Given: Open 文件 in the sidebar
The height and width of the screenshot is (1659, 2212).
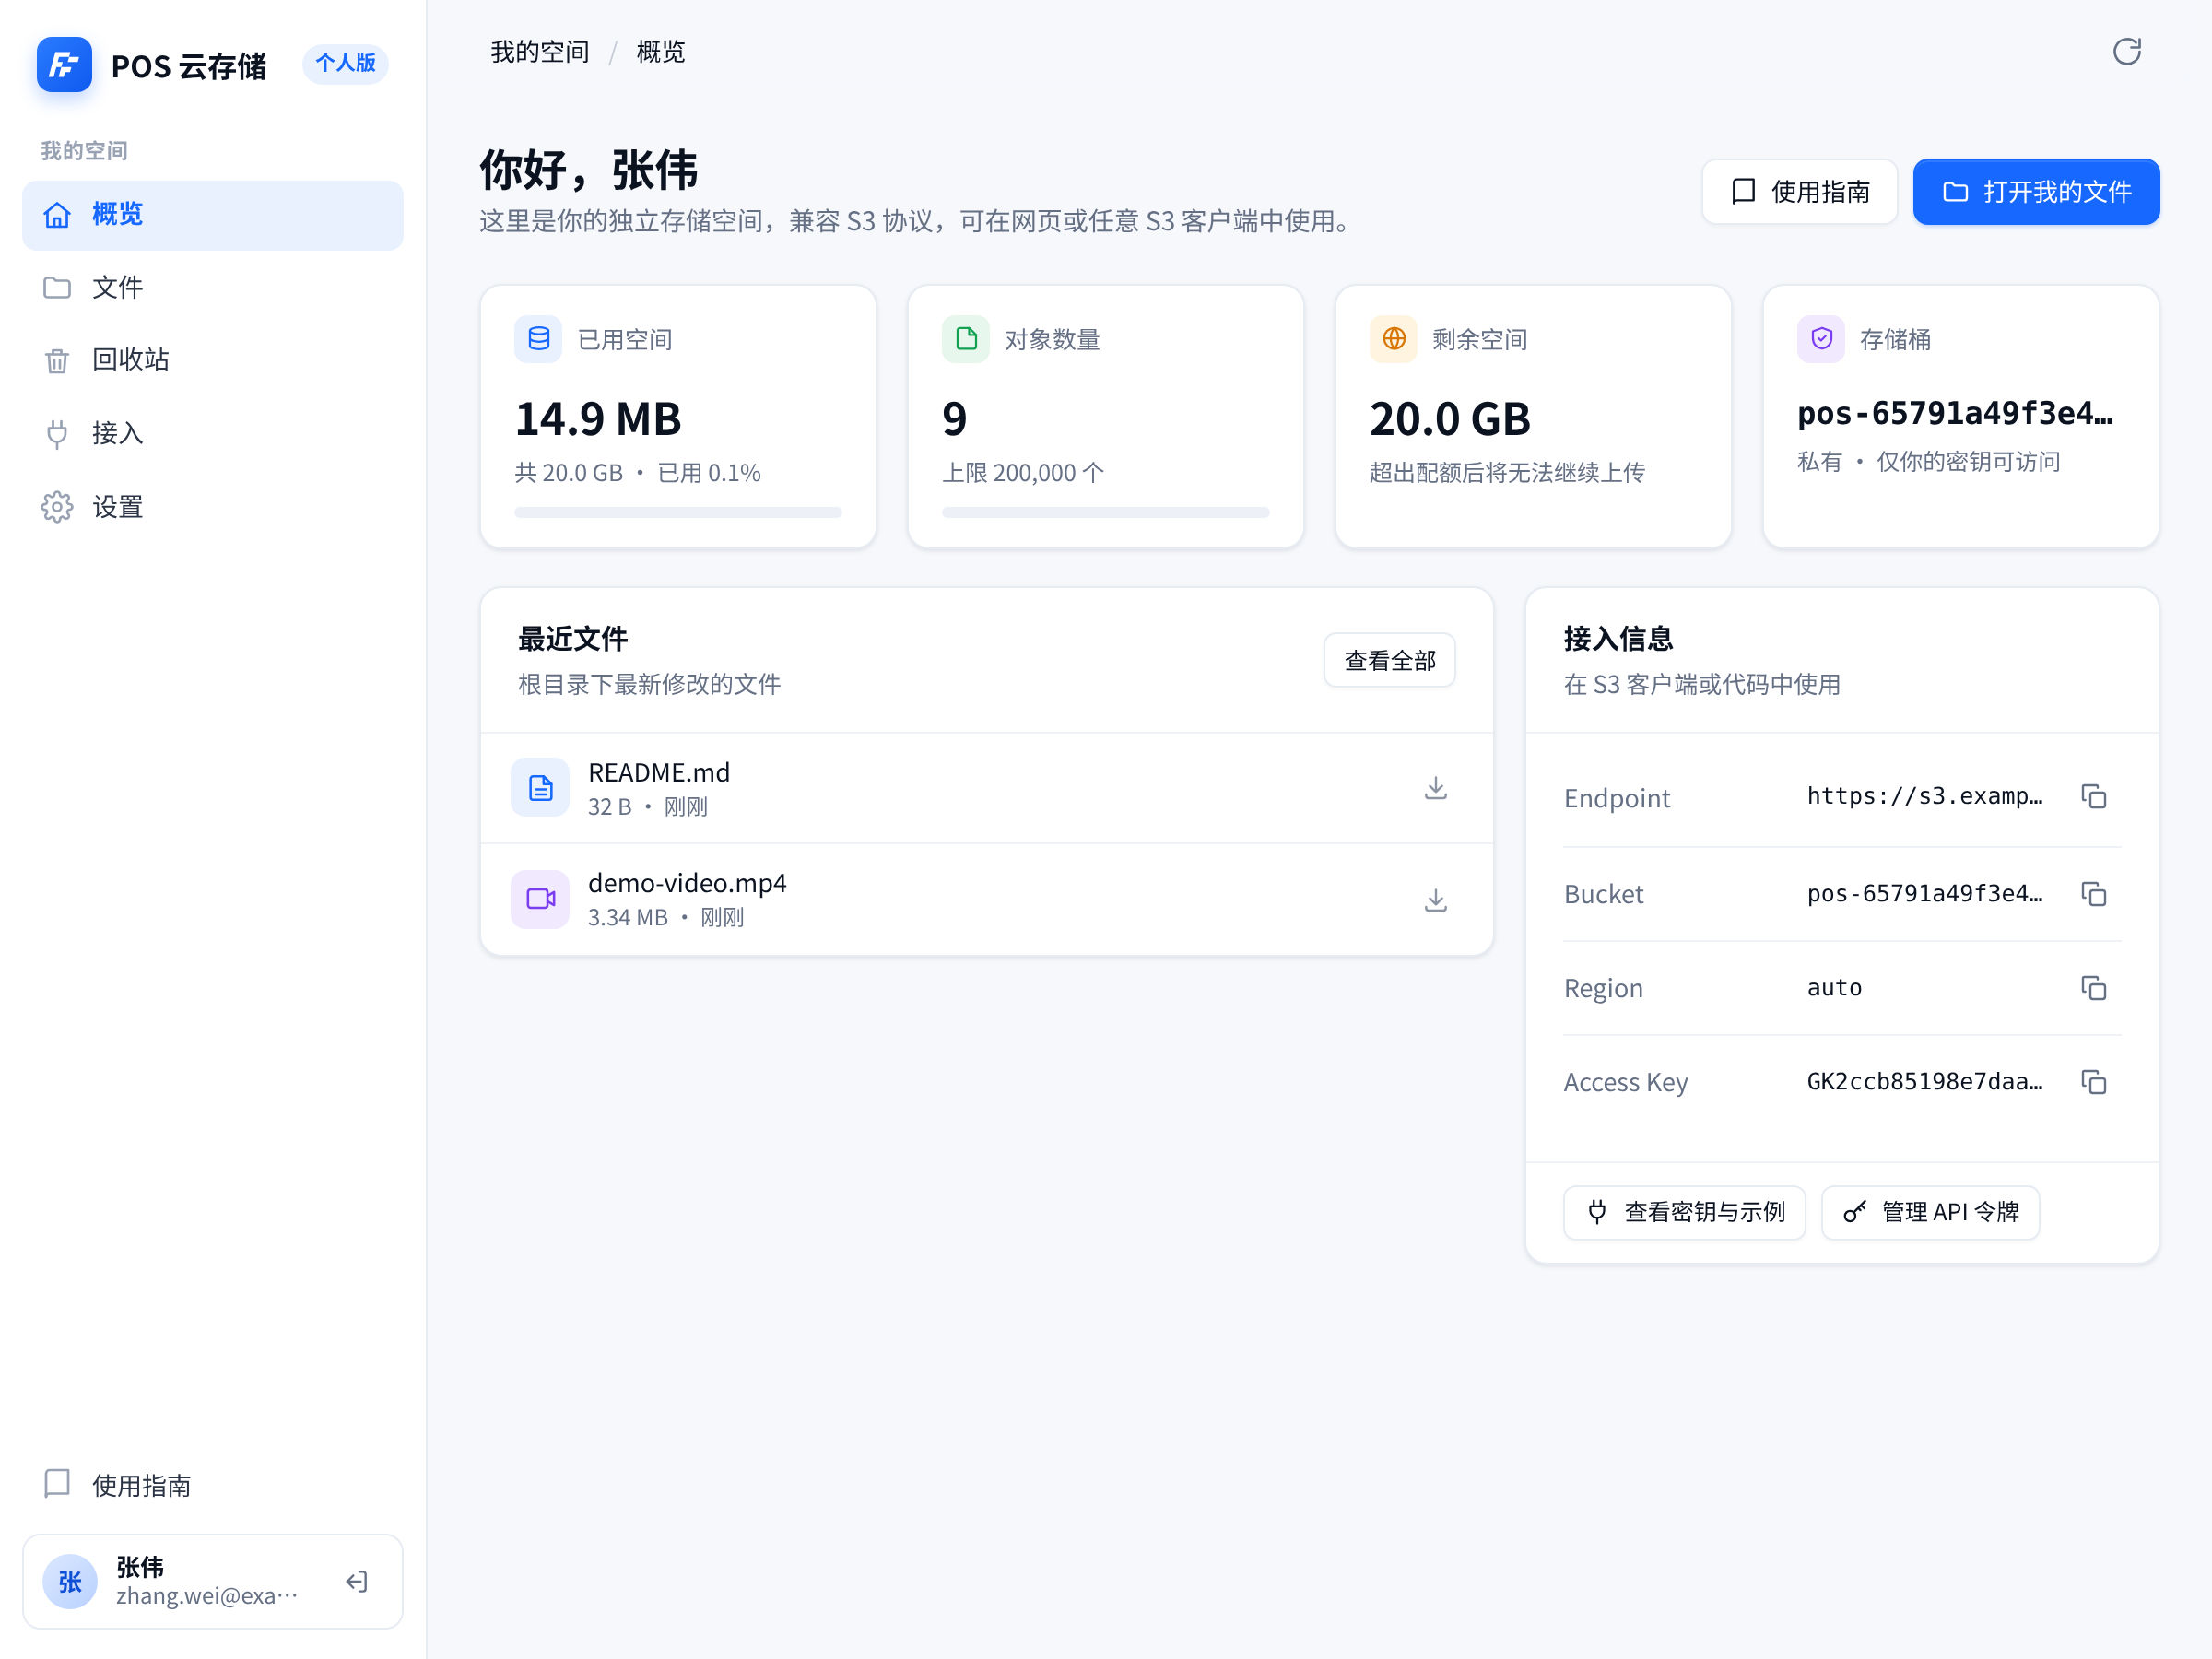Looking at the screenshot, I should click(x=213, y=288).
